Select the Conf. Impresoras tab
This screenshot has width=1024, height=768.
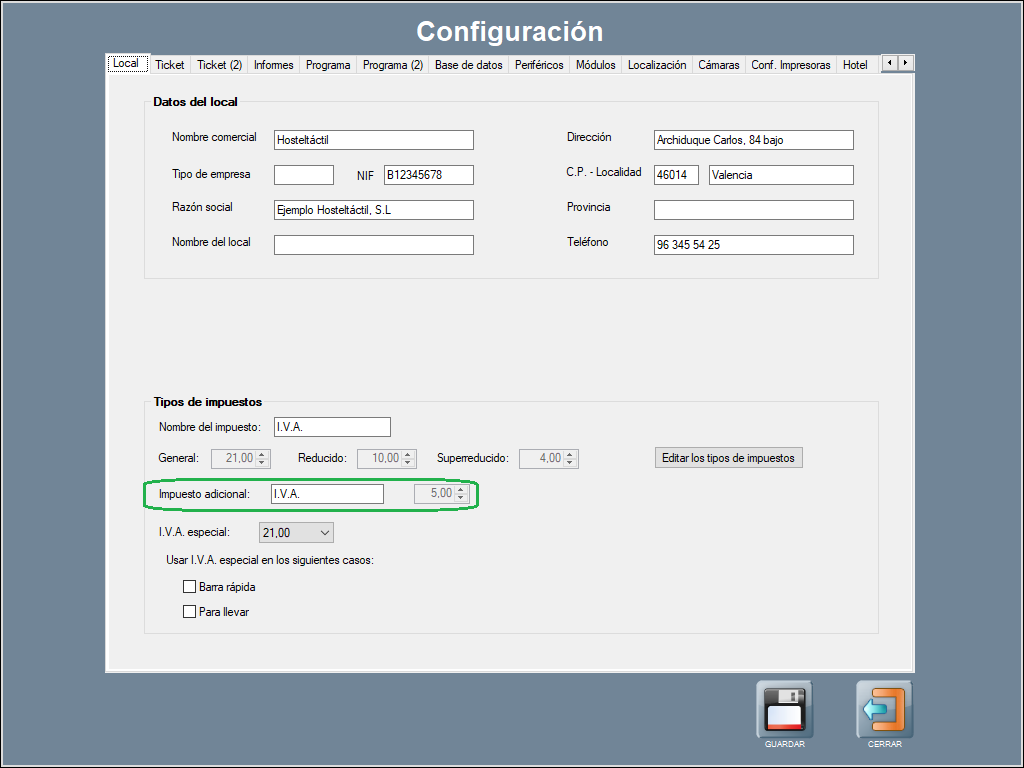click(x=790, y=65)
